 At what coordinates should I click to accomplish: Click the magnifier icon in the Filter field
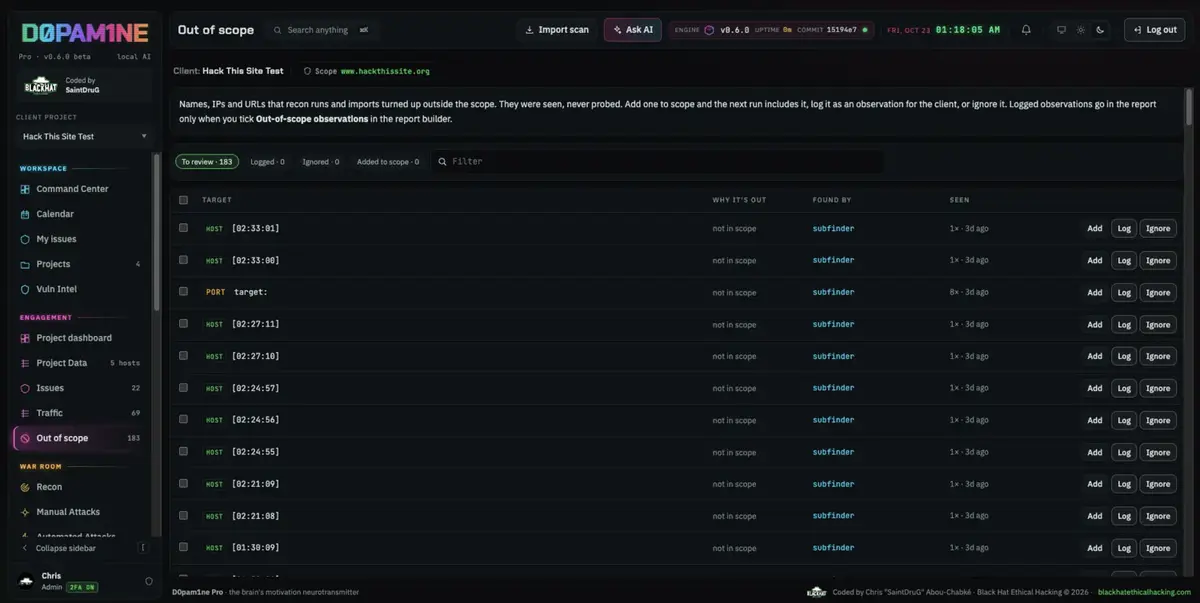click(442, 161)
